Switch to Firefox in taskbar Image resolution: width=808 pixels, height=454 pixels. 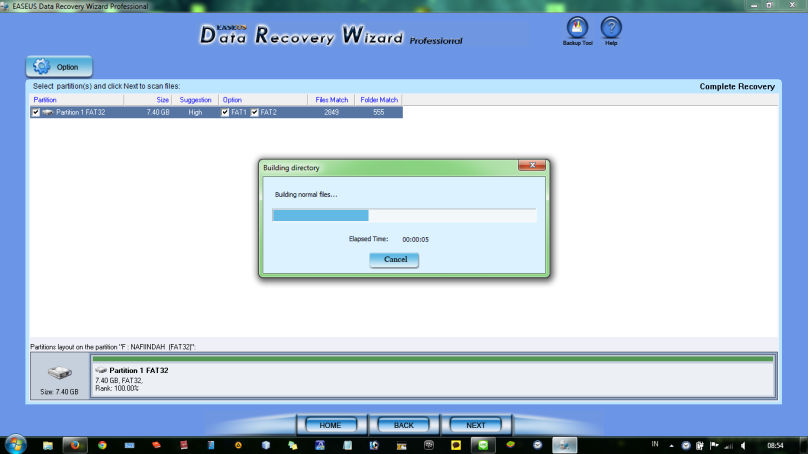click(x=75, y=445)
